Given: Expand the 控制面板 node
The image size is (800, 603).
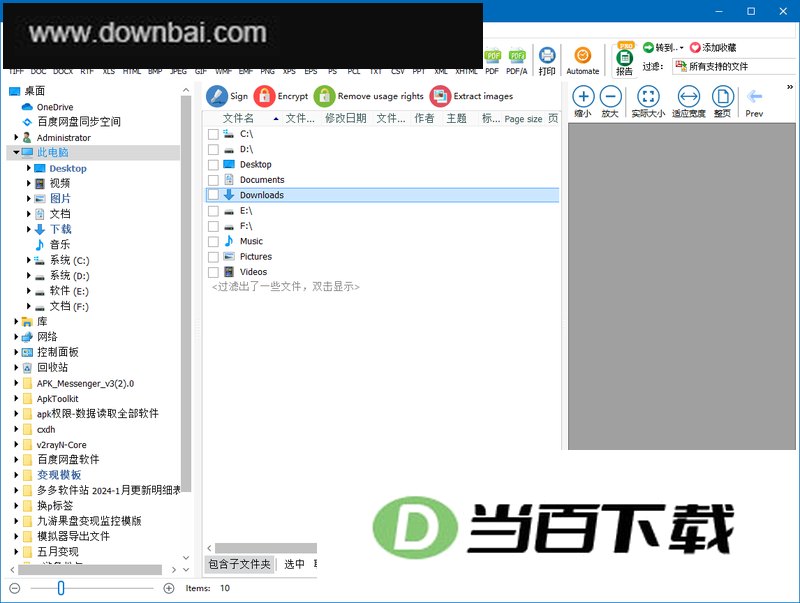Looking at the screenshot, I should point(16,352).
